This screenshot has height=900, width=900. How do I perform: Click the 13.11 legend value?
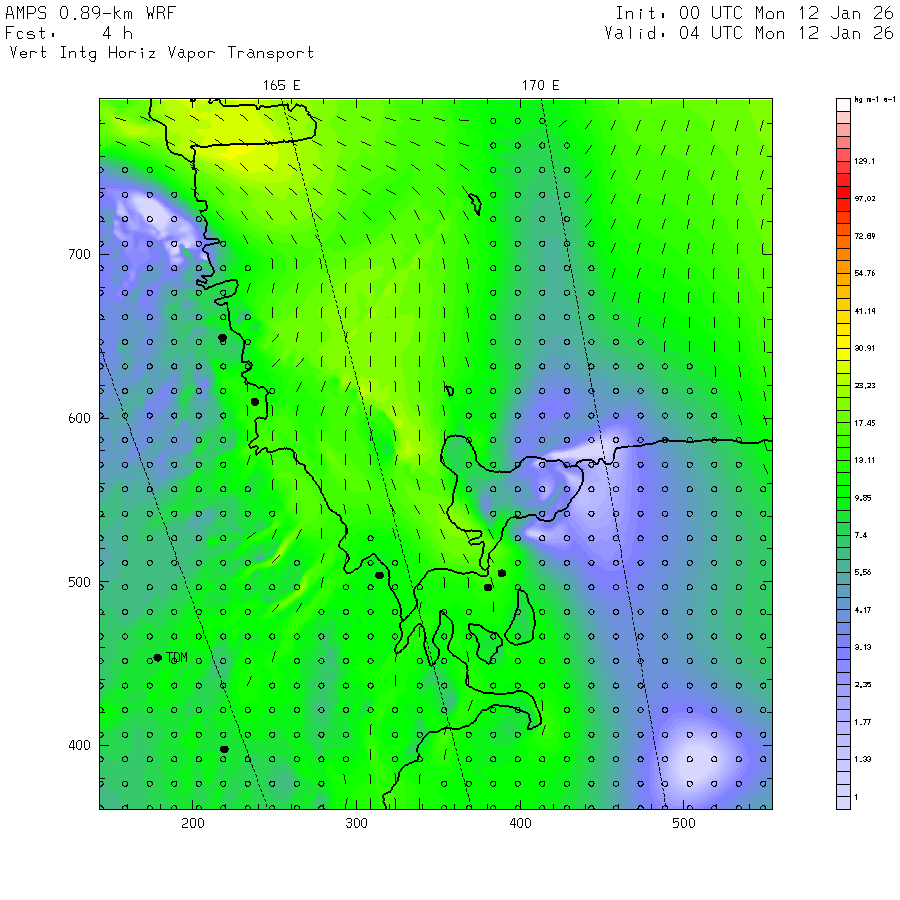[x=864, y=460]
